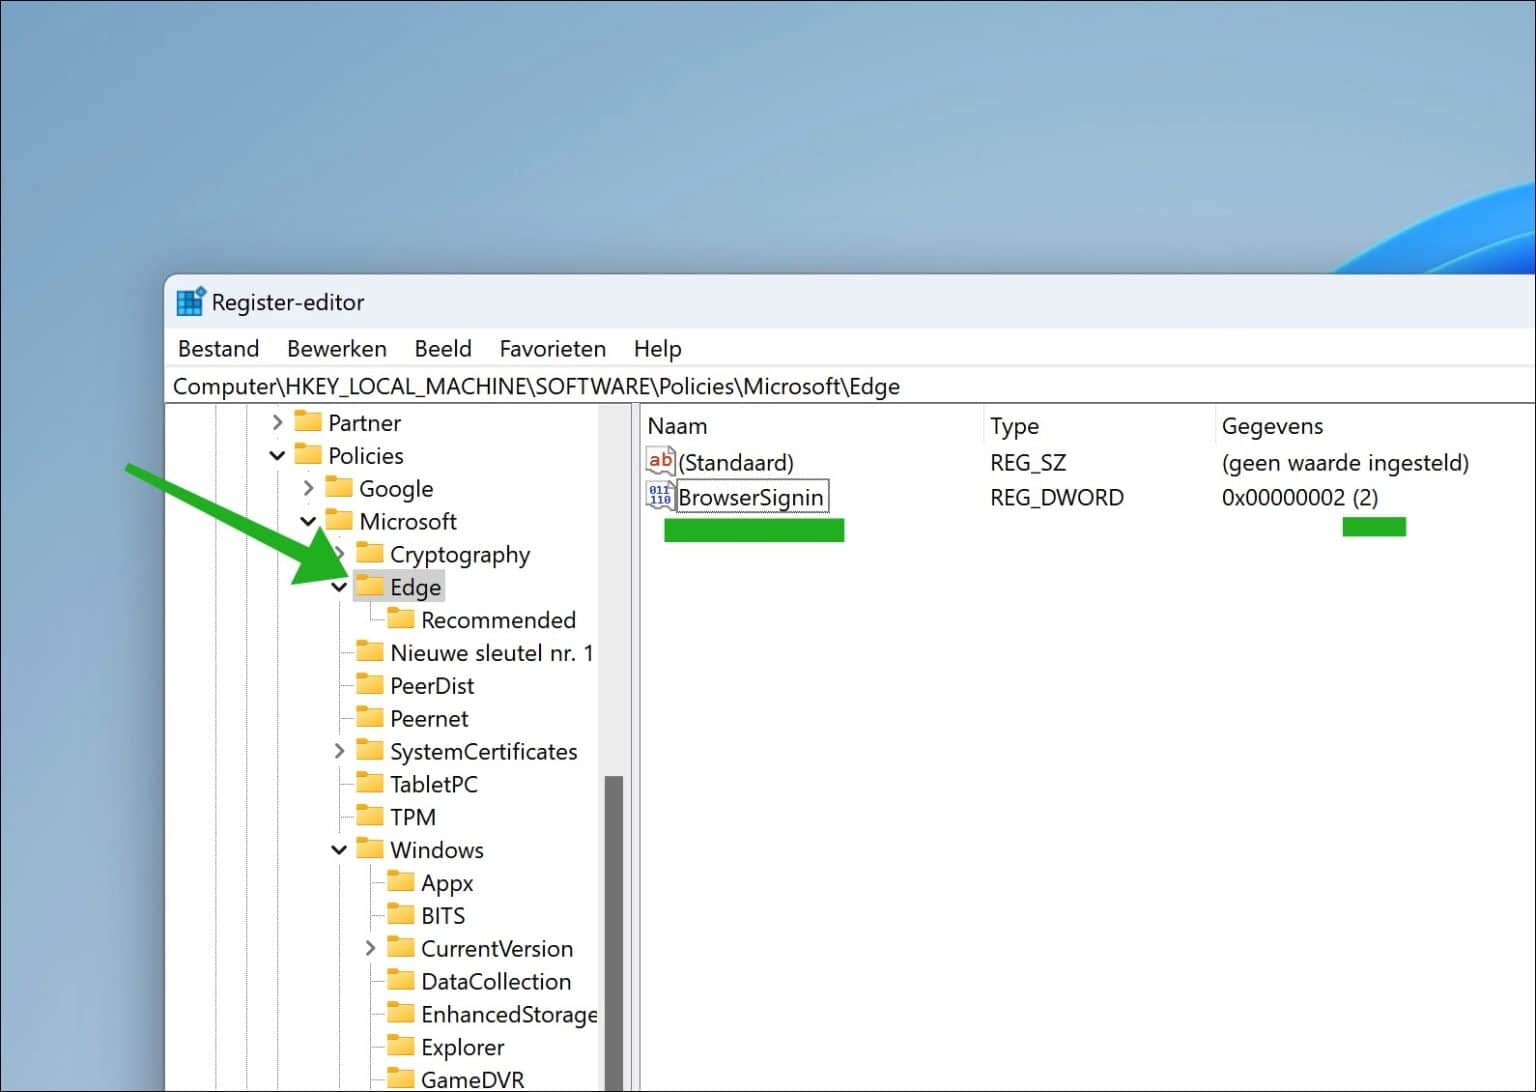
Task: Select the Edge folder icon
Action: point(370,586)
